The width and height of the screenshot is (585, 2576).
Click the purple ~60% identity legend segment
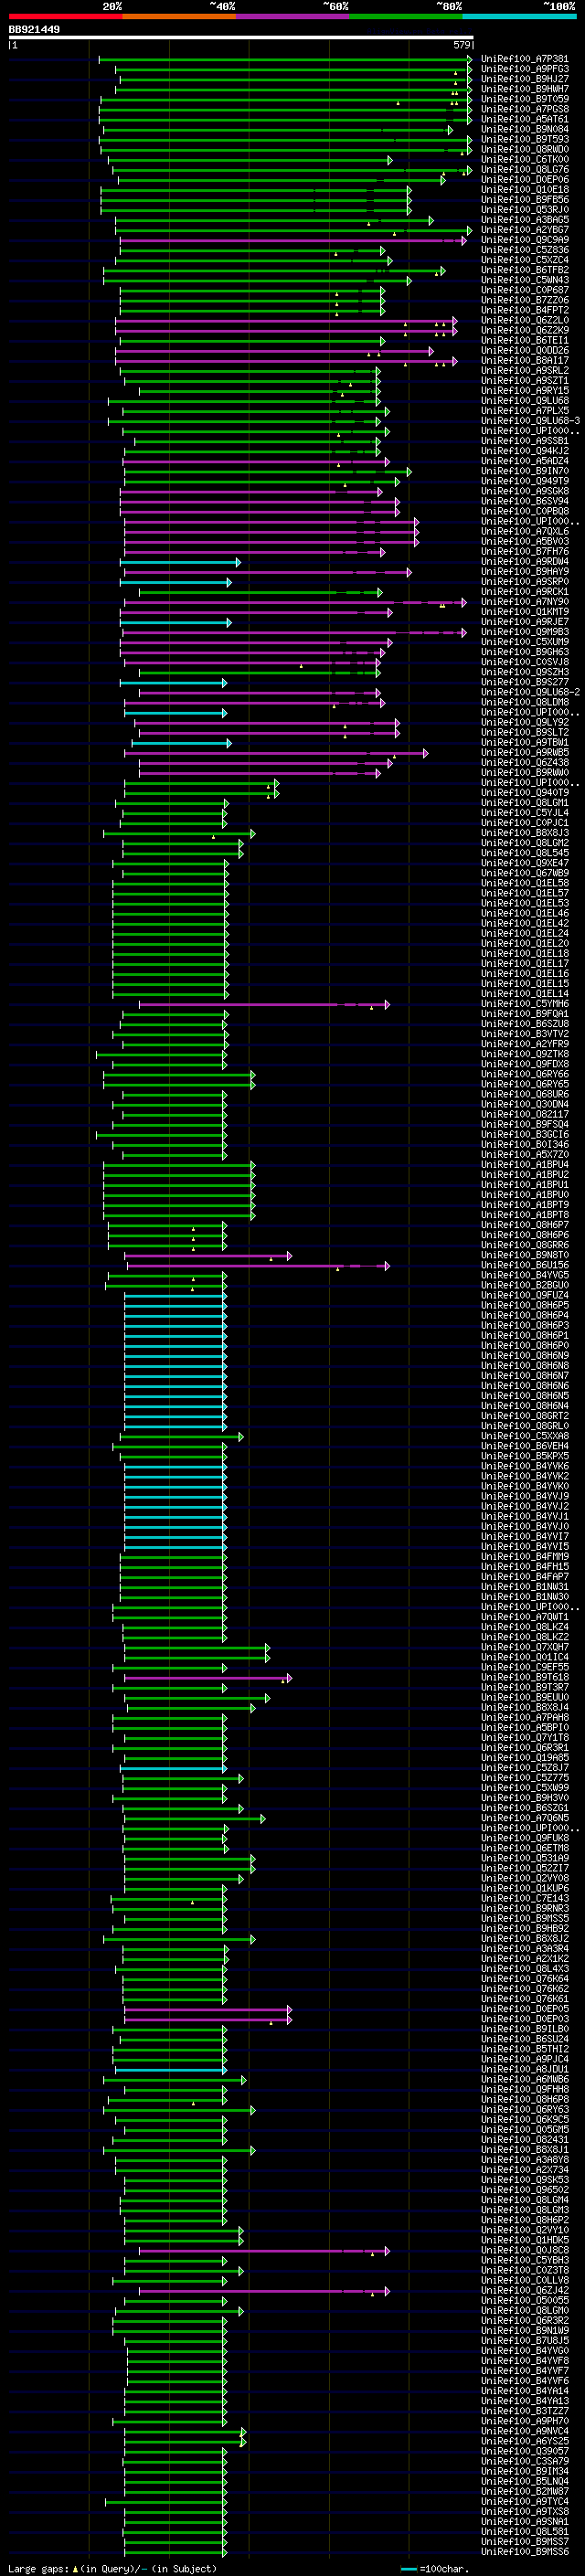point(293,17)
